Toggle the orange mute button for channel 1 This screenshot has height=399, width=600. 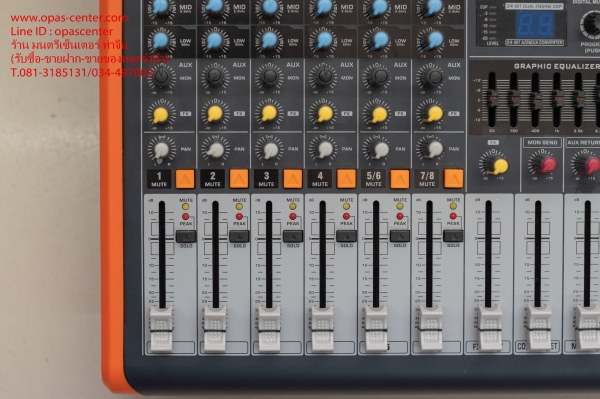[x=185, y=179]
